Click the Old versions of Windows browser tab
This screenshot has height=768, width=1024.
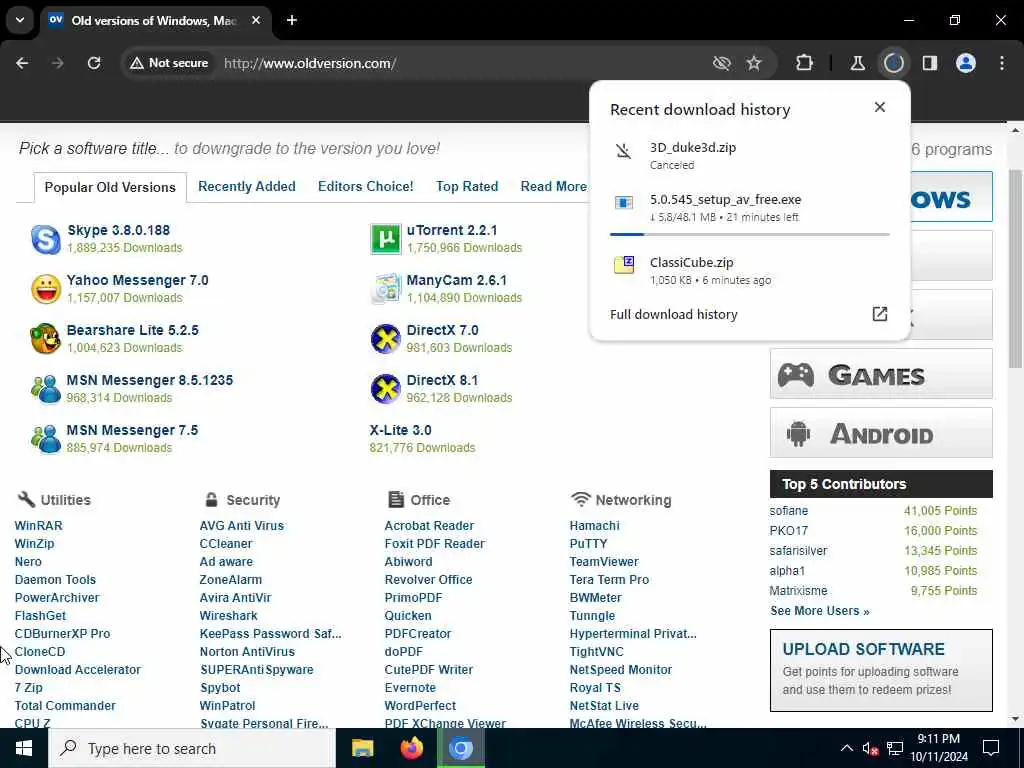click(155, 20)
